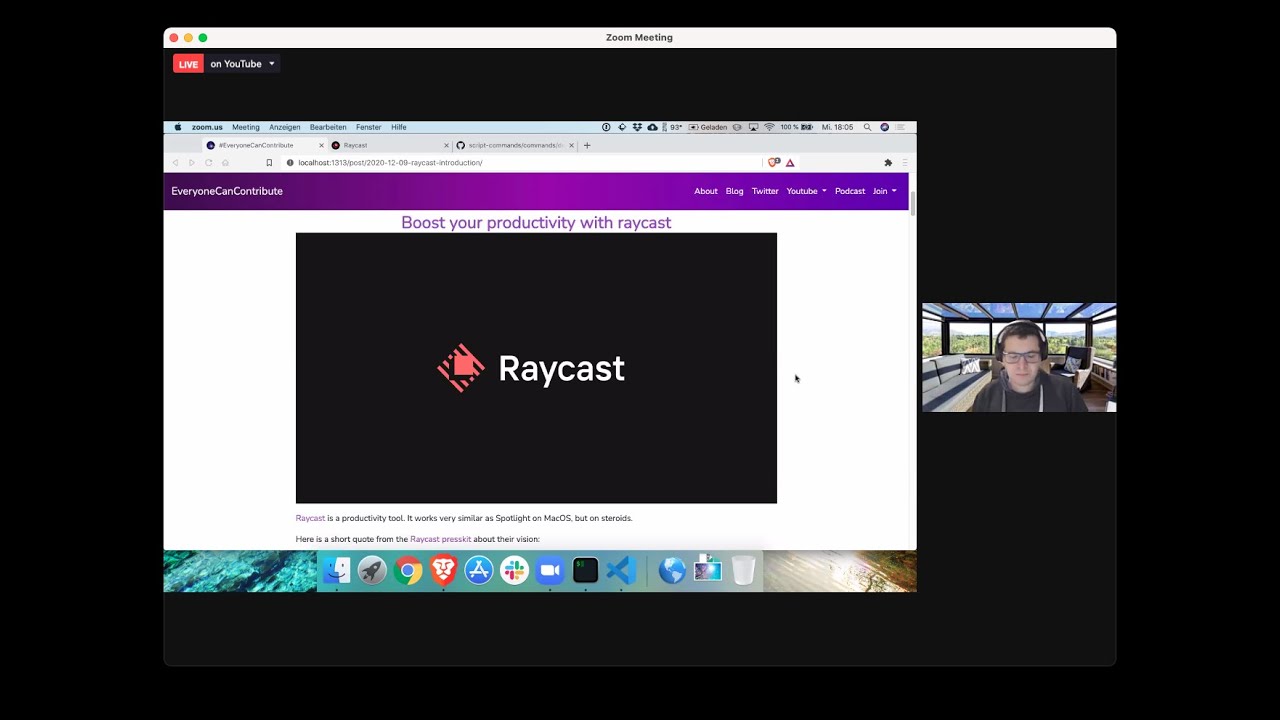Open the cloud upload menu bar icon
1280x720 pixels.
pos(652,127)
